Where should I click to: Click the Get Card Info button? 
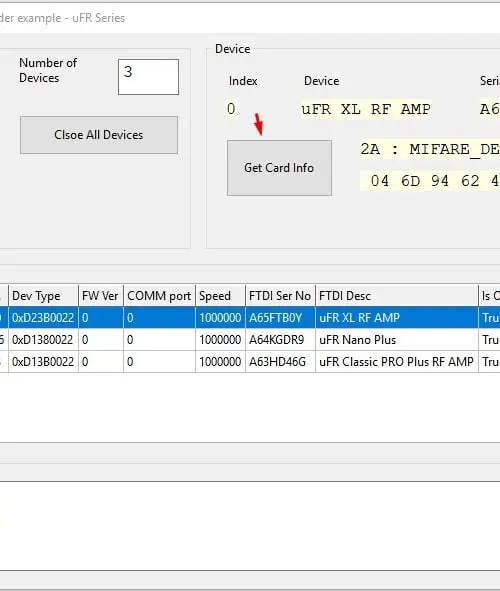tap(279, 168)
